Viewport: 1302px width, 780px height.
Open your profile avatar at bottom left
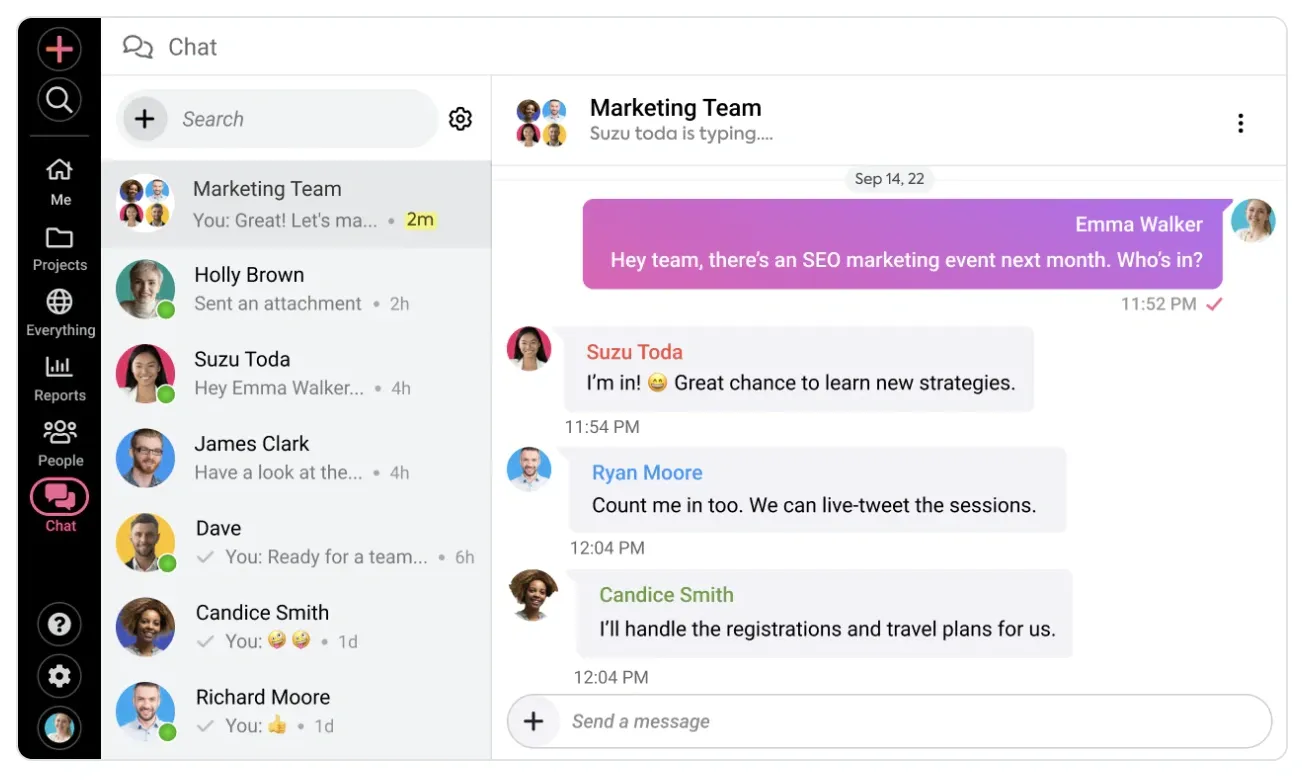pos(59,728)
